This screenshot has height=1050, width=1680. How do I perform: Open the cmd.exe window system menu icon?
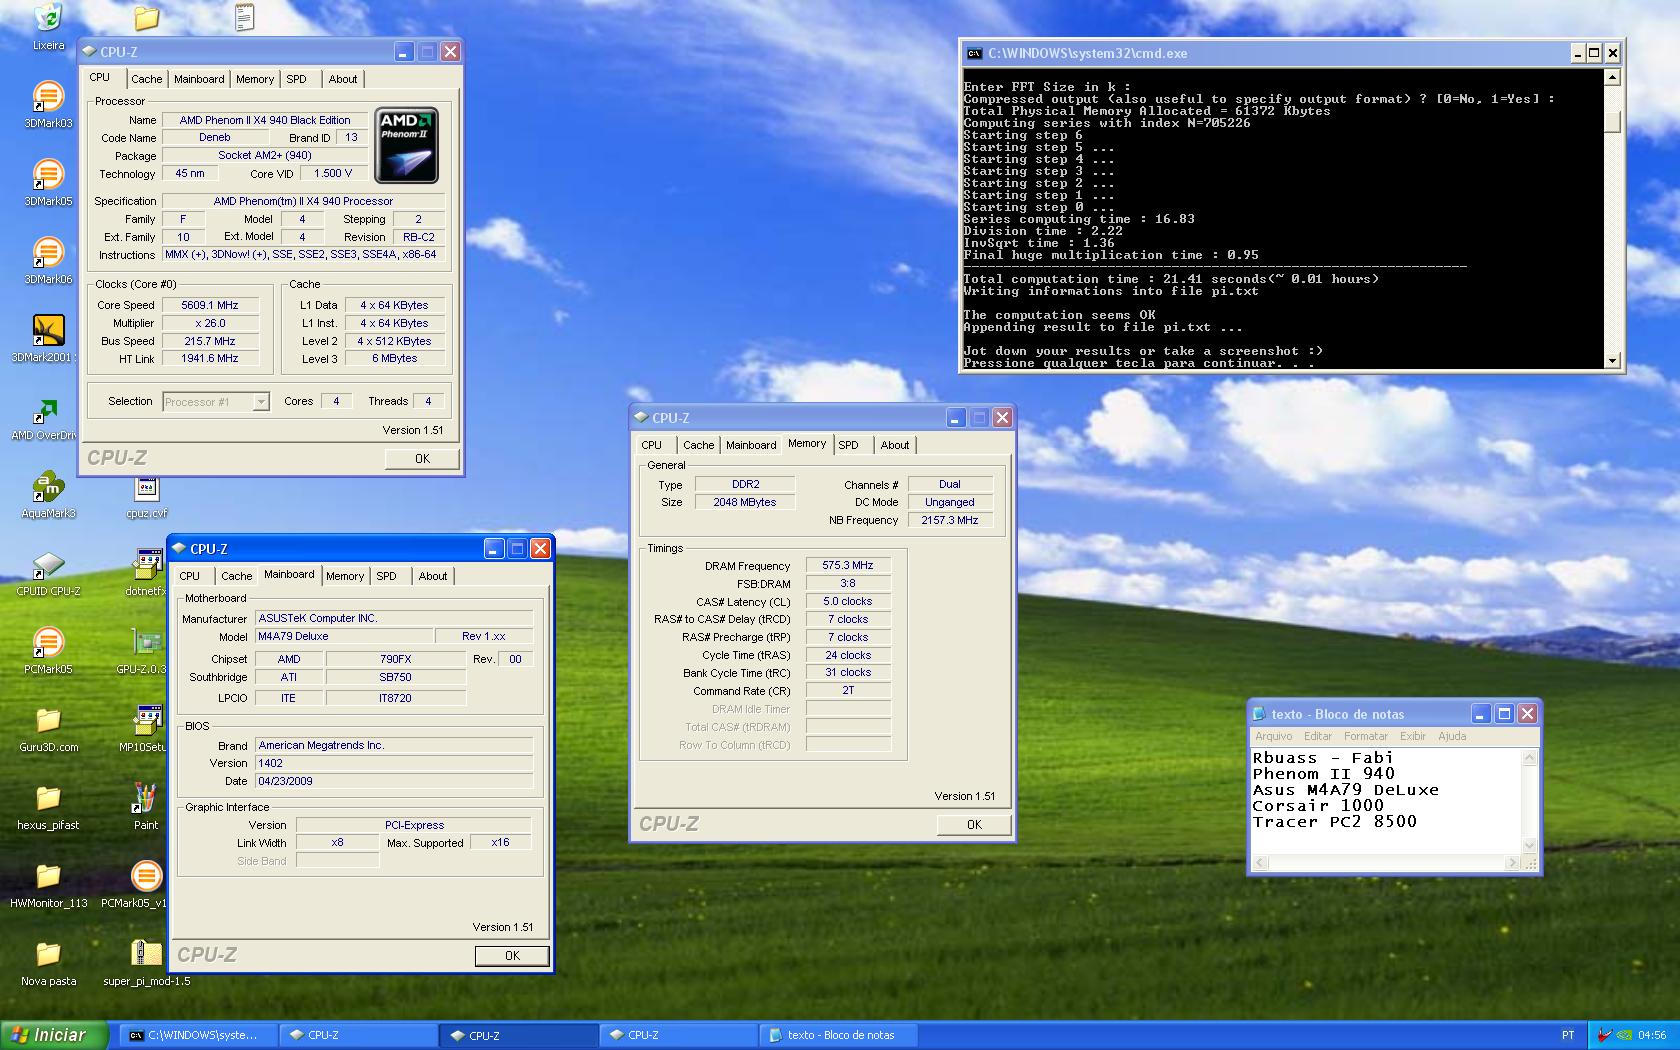pos(973,53)
